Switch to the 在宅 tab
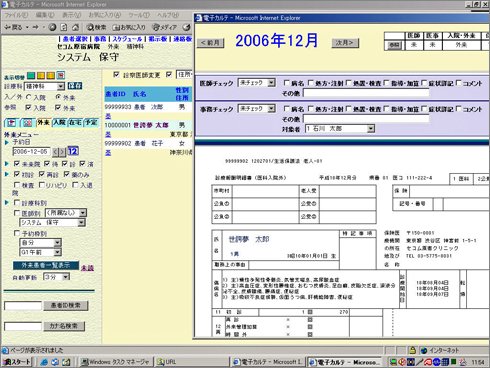Screen dimensions: 490x368 click(x=75, y=122)
